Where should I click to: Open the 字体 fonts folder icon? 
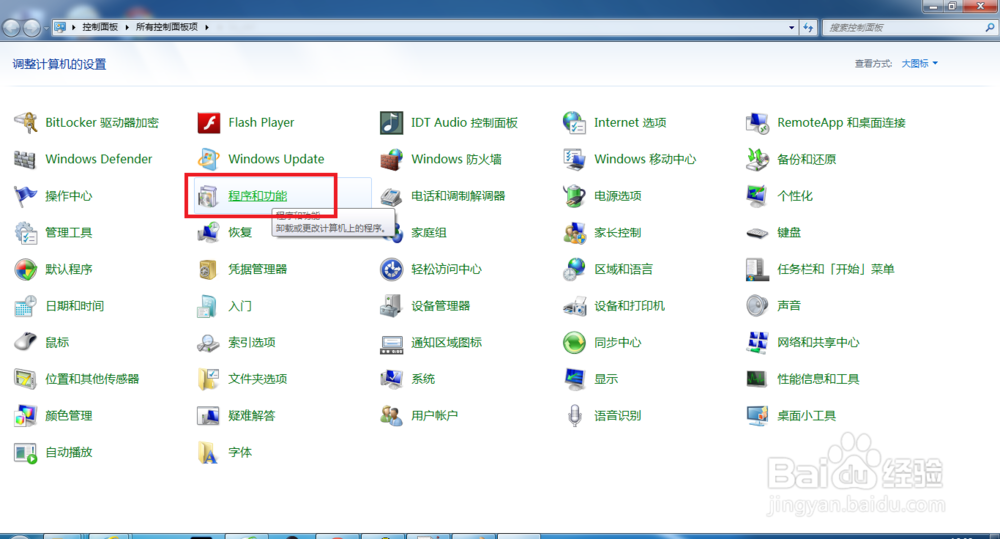click(209, 452)
